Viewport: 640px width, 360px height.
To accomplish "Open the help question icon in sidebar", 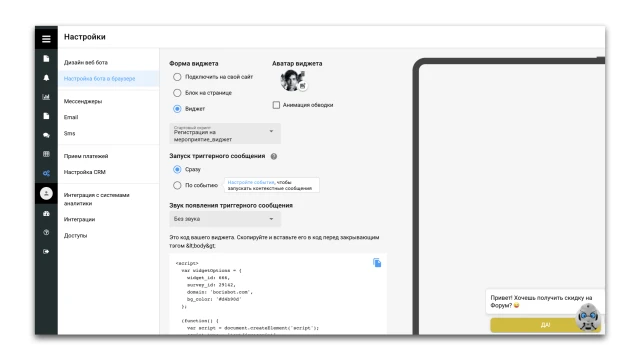I will [x=46, y=232].
